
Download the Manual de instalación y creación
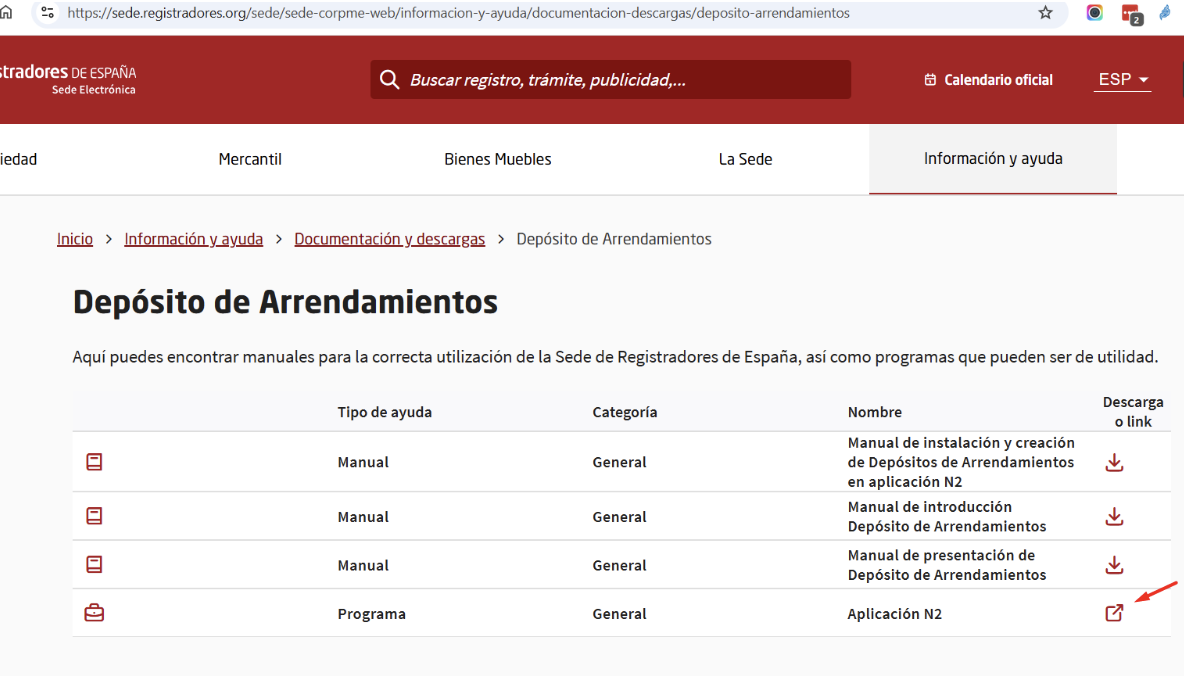click(x=1114, y=462)
